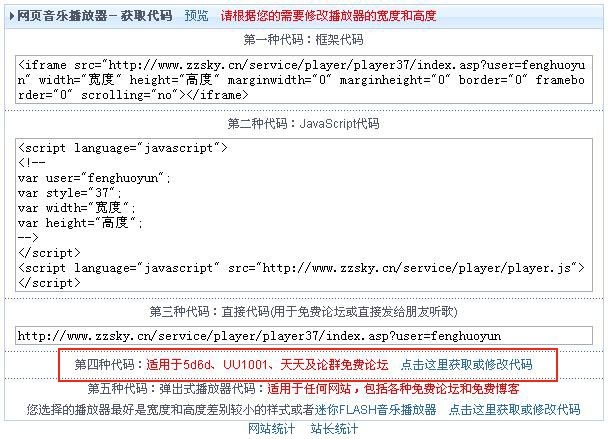Screen dimensions: 609x439
Task: Click the 第一种代码：框架代码 label
Action: (x=304, y=40)
